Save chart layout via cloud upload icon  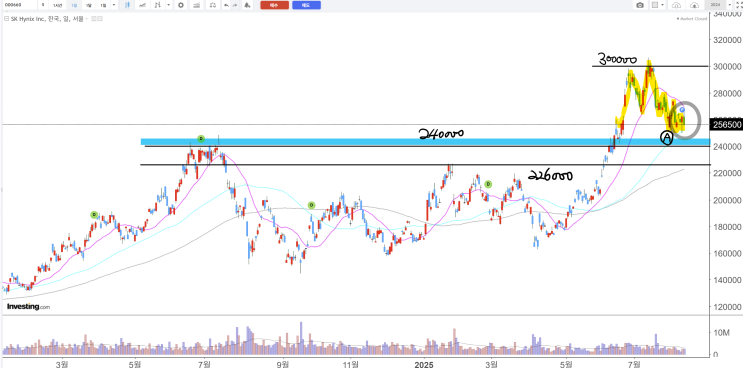694,5
